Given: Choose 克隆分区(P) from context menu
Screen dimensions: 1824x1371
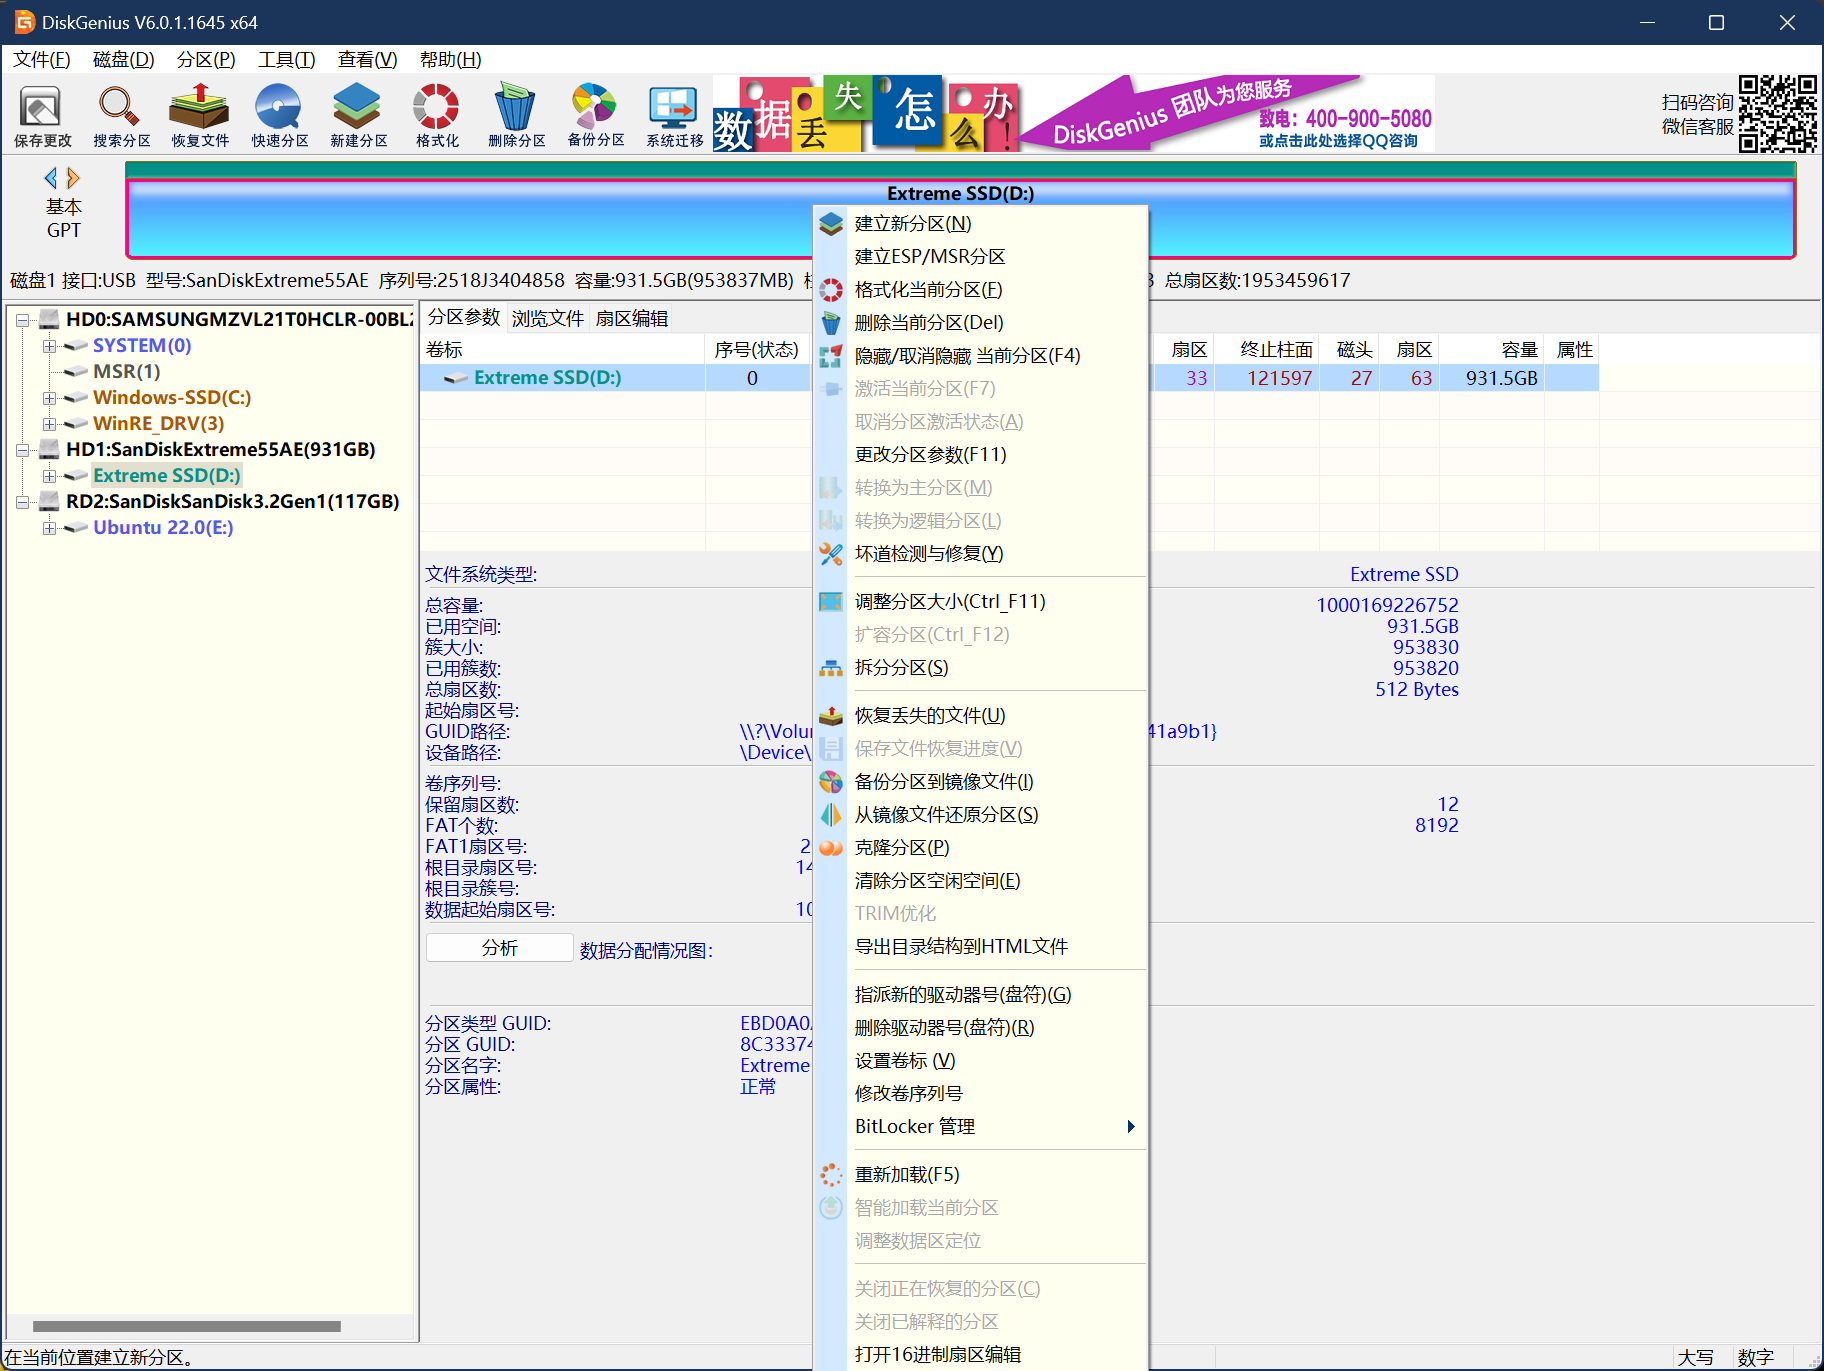Looking at the screenshot, I should click(981, 847).
